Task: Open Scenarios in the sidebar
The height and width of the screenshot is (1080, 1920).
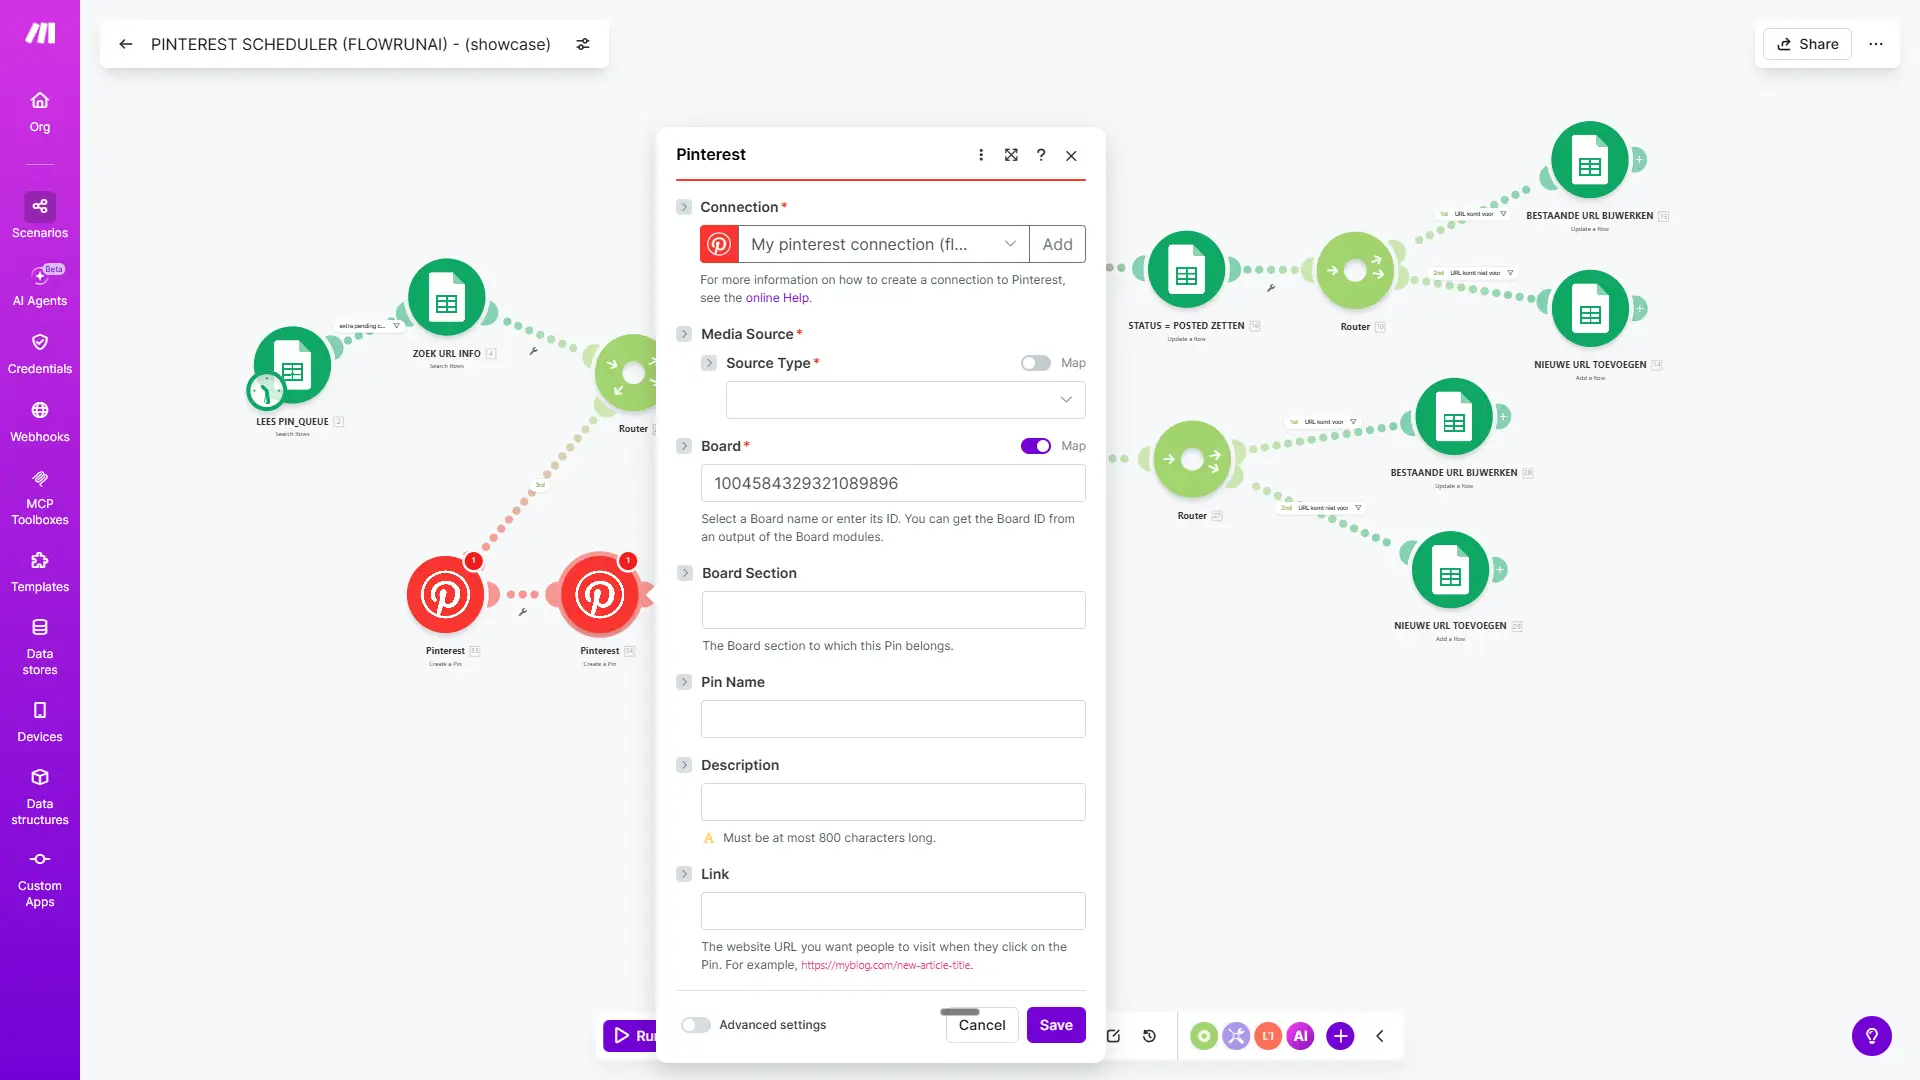Action: pyautogui.click(x=40, y=216)
